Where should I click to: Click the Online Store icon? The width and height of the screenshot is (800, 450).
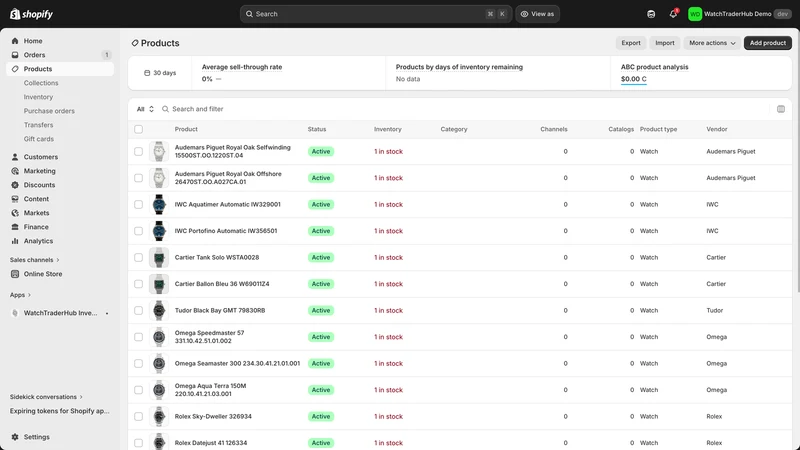point(15,274)
